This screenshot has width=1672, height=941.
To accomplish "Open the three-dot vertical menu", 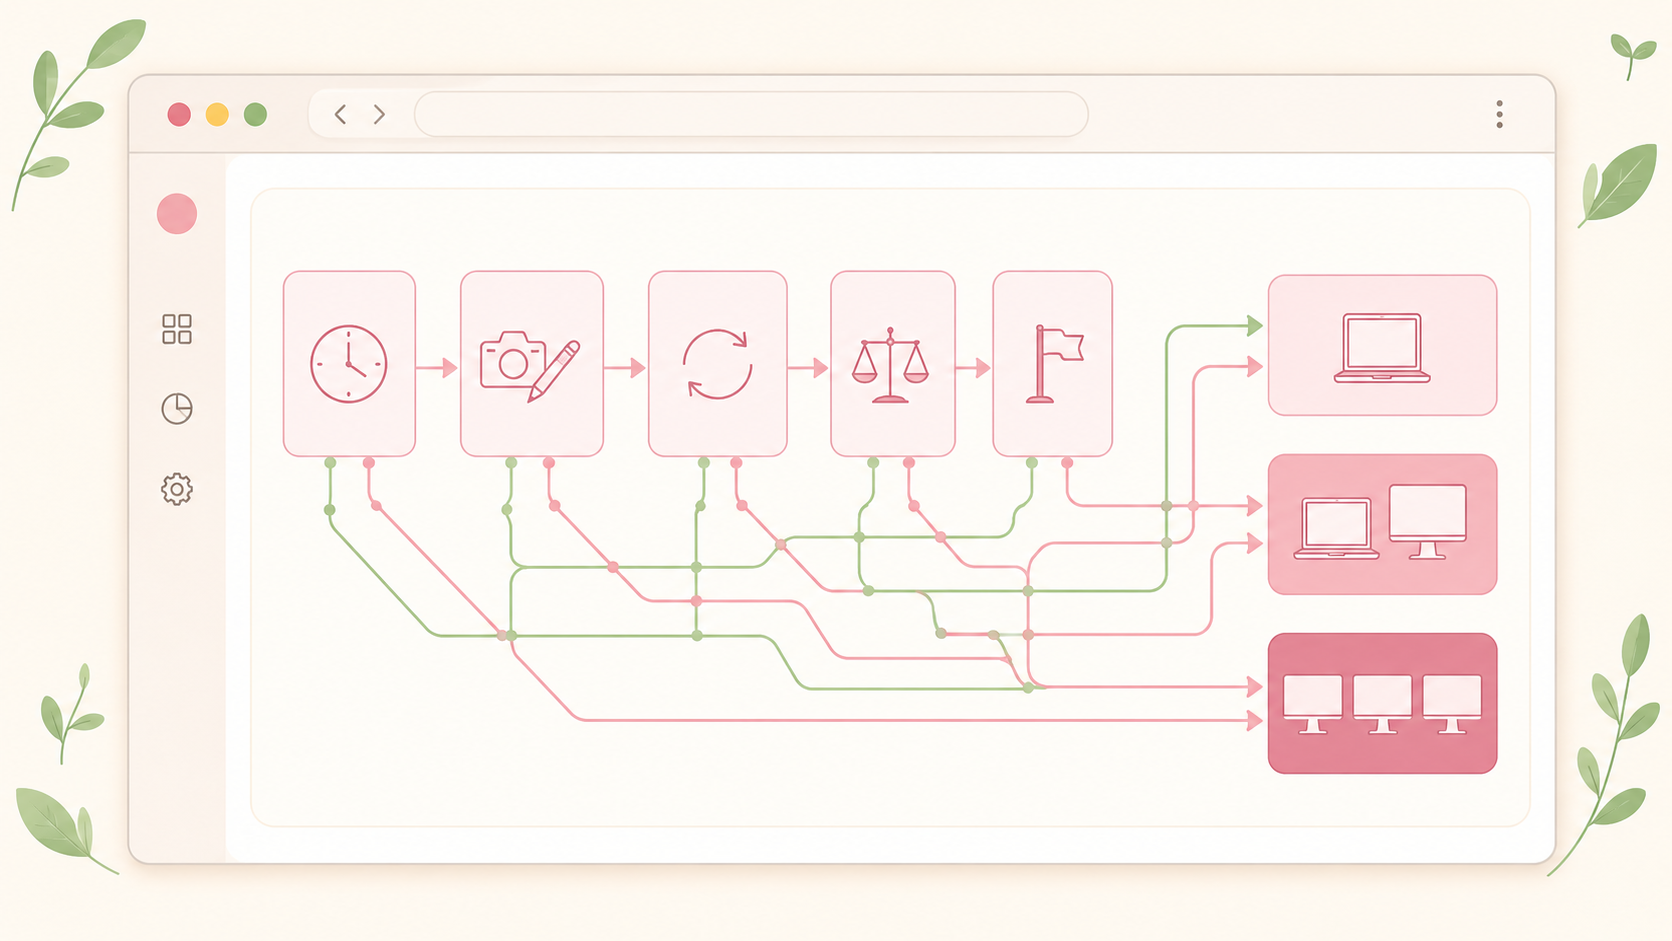I will (1499, 114).
